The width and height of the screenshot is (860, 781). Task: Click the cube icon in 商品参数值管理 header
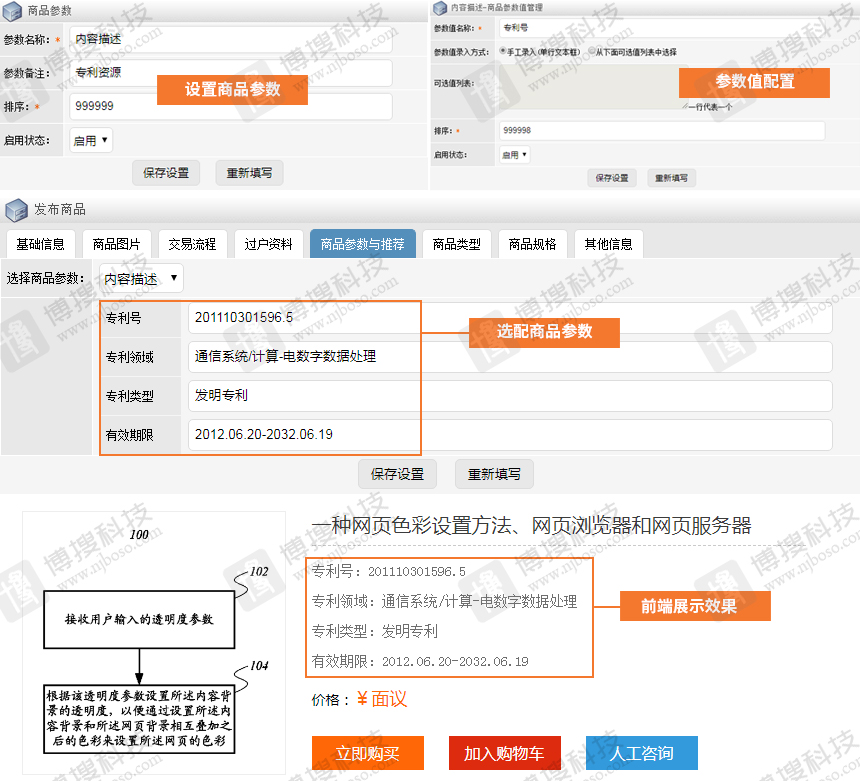tap(439, 8)
